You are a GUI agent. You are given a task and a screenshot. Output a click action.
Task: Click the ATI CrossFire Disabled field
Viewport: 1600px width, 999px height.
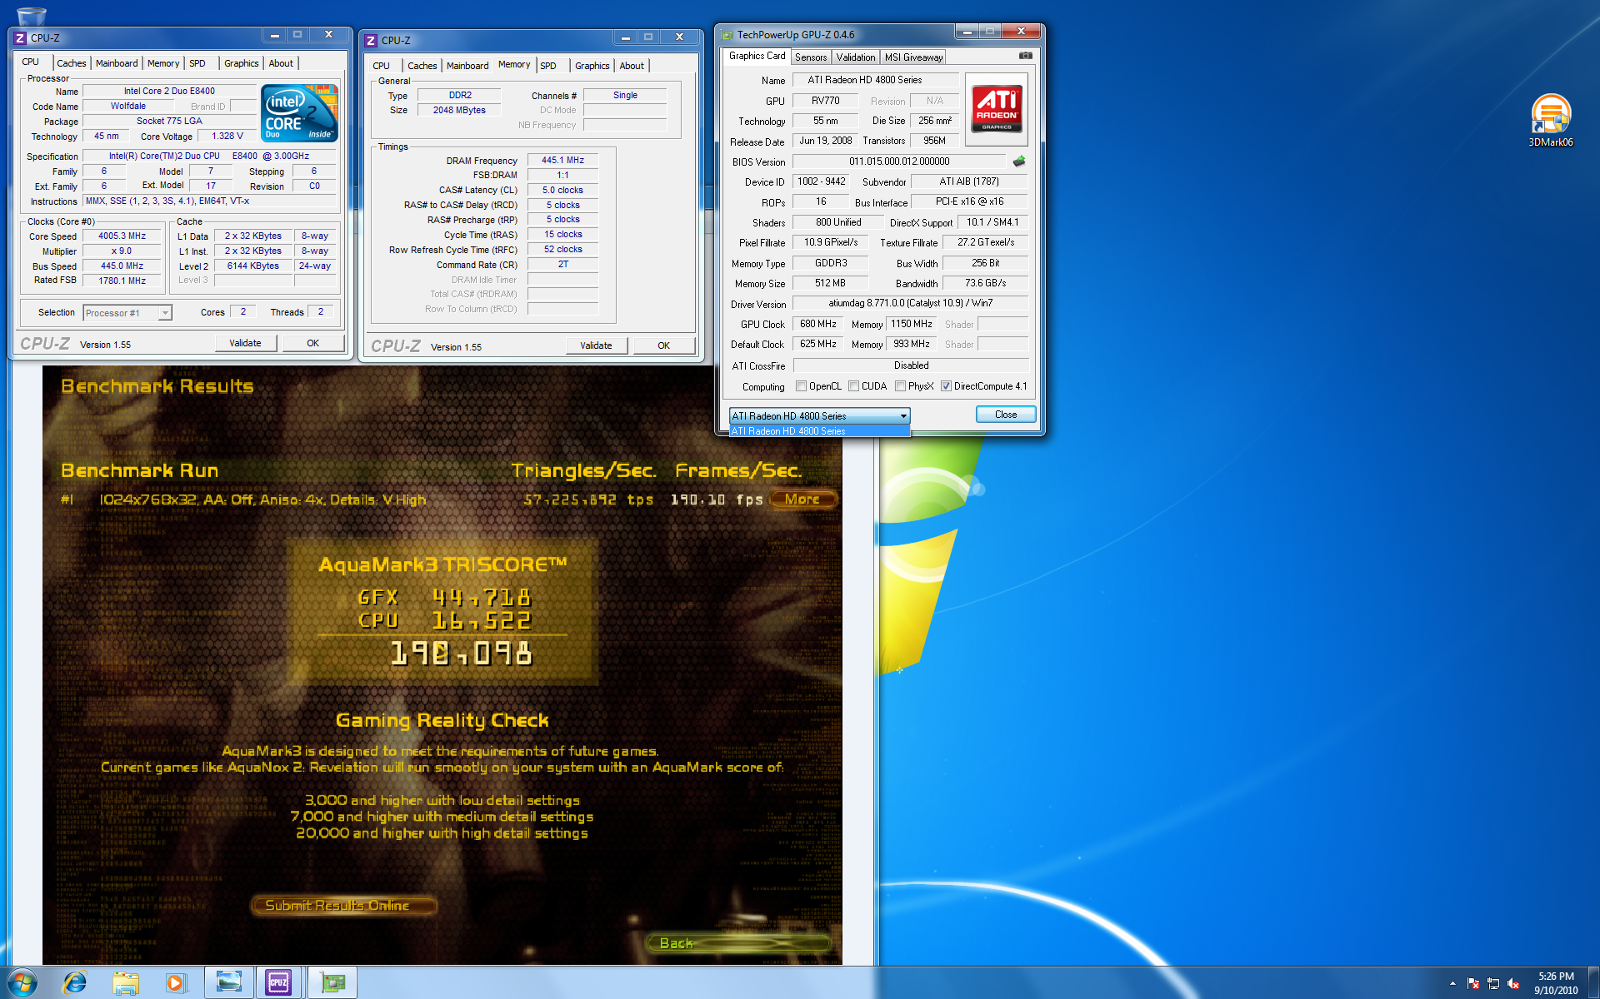point(911,365)
